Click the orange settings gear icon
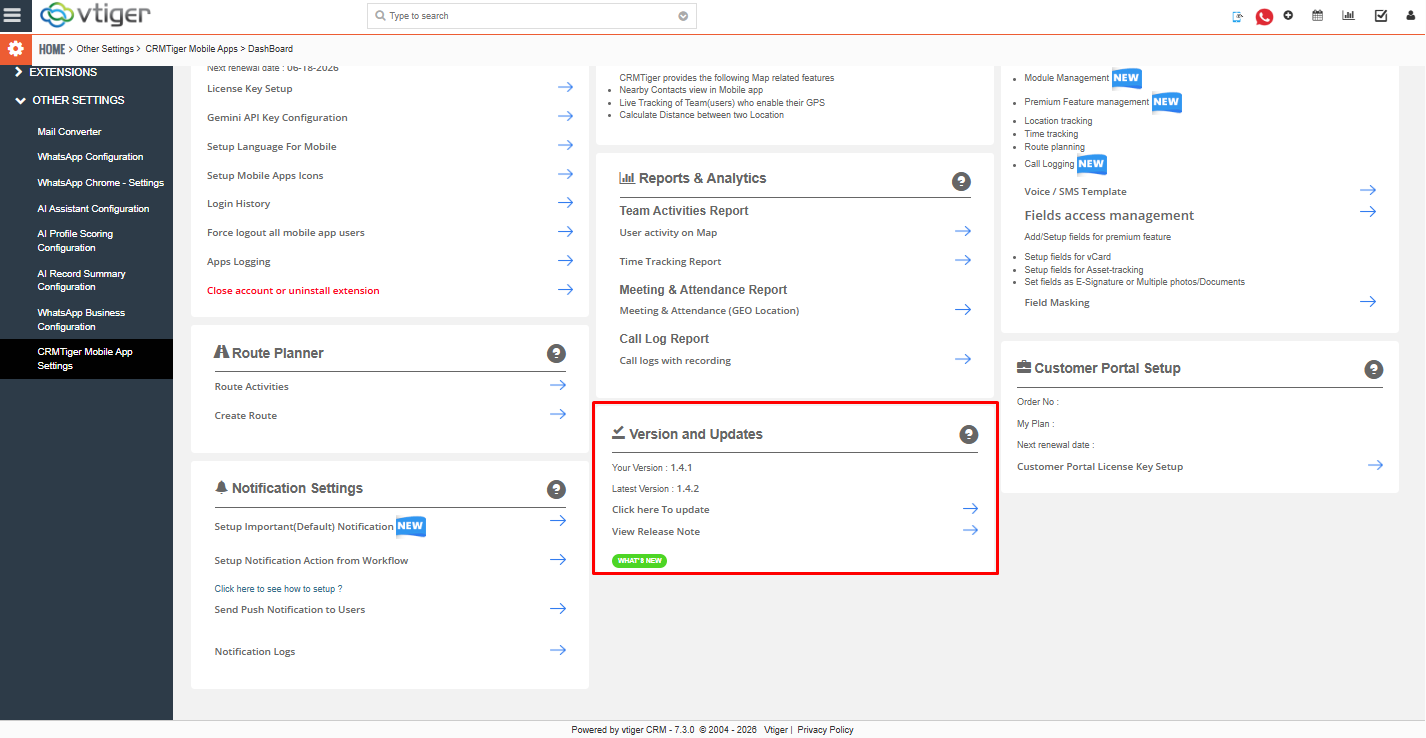1426x738 pixels. click(15, 48)
